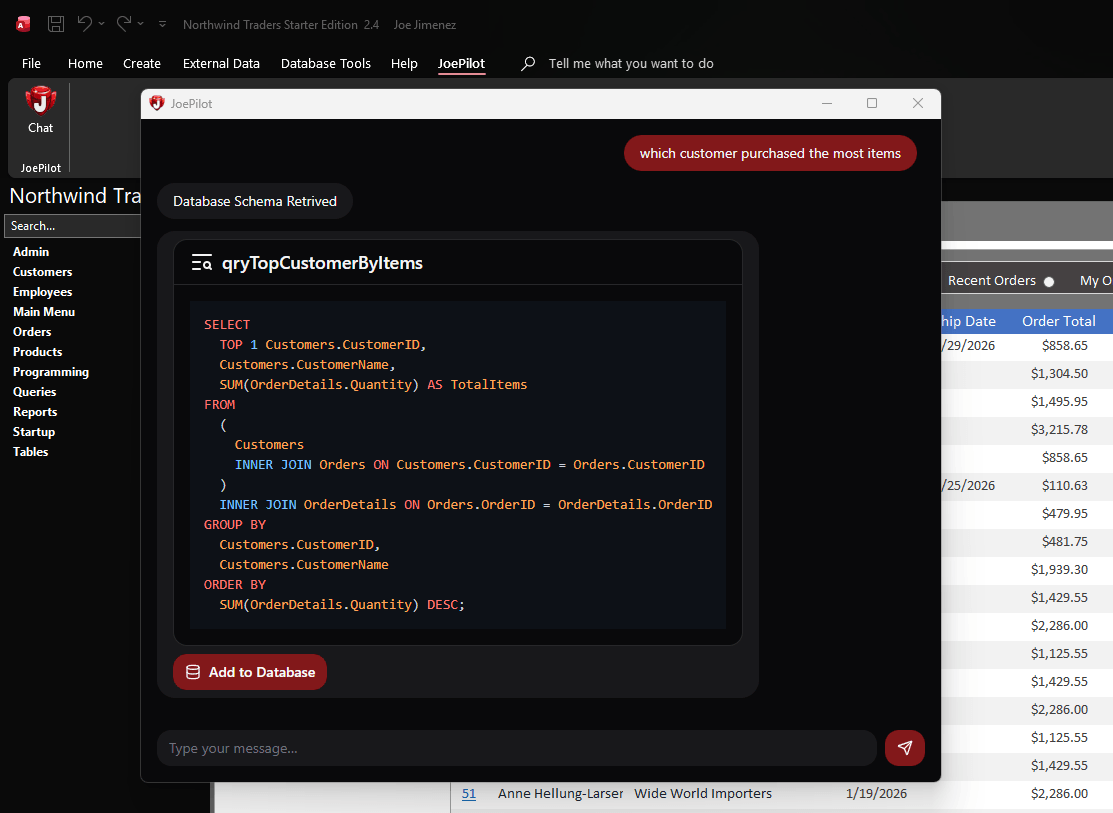Toggle the radio button next to Recent Orders
1113x813 pixels.
coord(1048,280)
